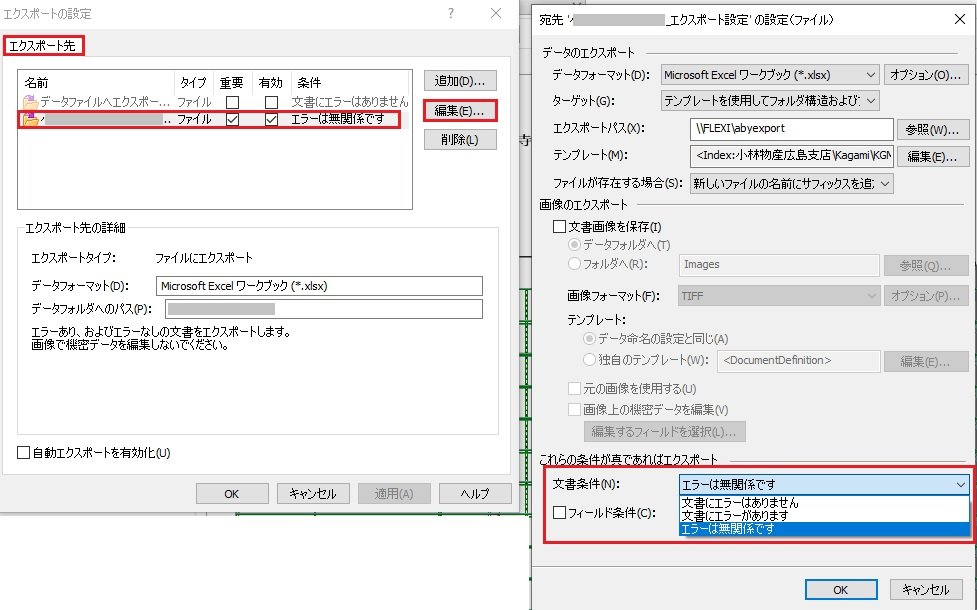Uncheck 重要 checkbox in the selected export row

tap(232, 119)
